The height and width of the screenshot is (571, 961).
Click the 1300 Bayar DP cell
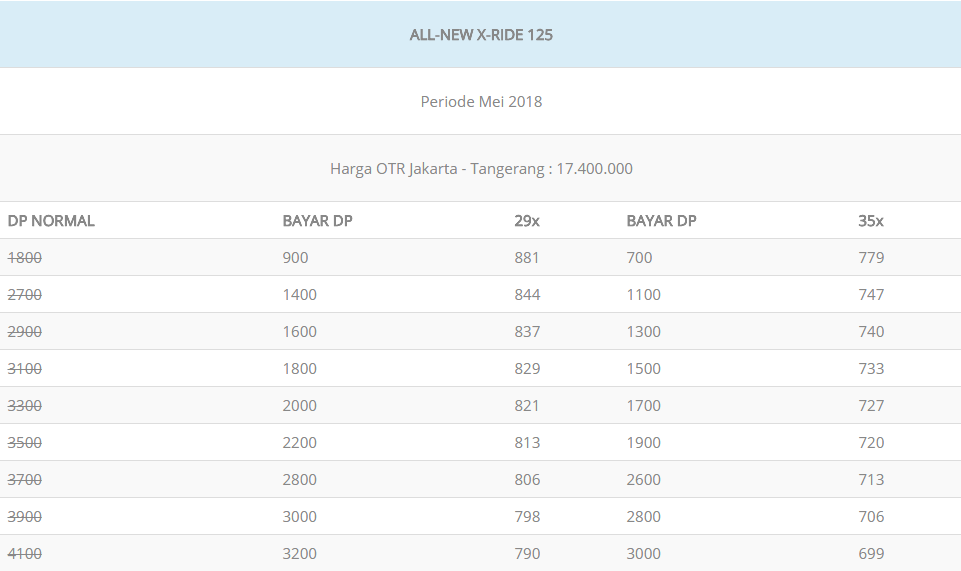(x=644, y=331)
